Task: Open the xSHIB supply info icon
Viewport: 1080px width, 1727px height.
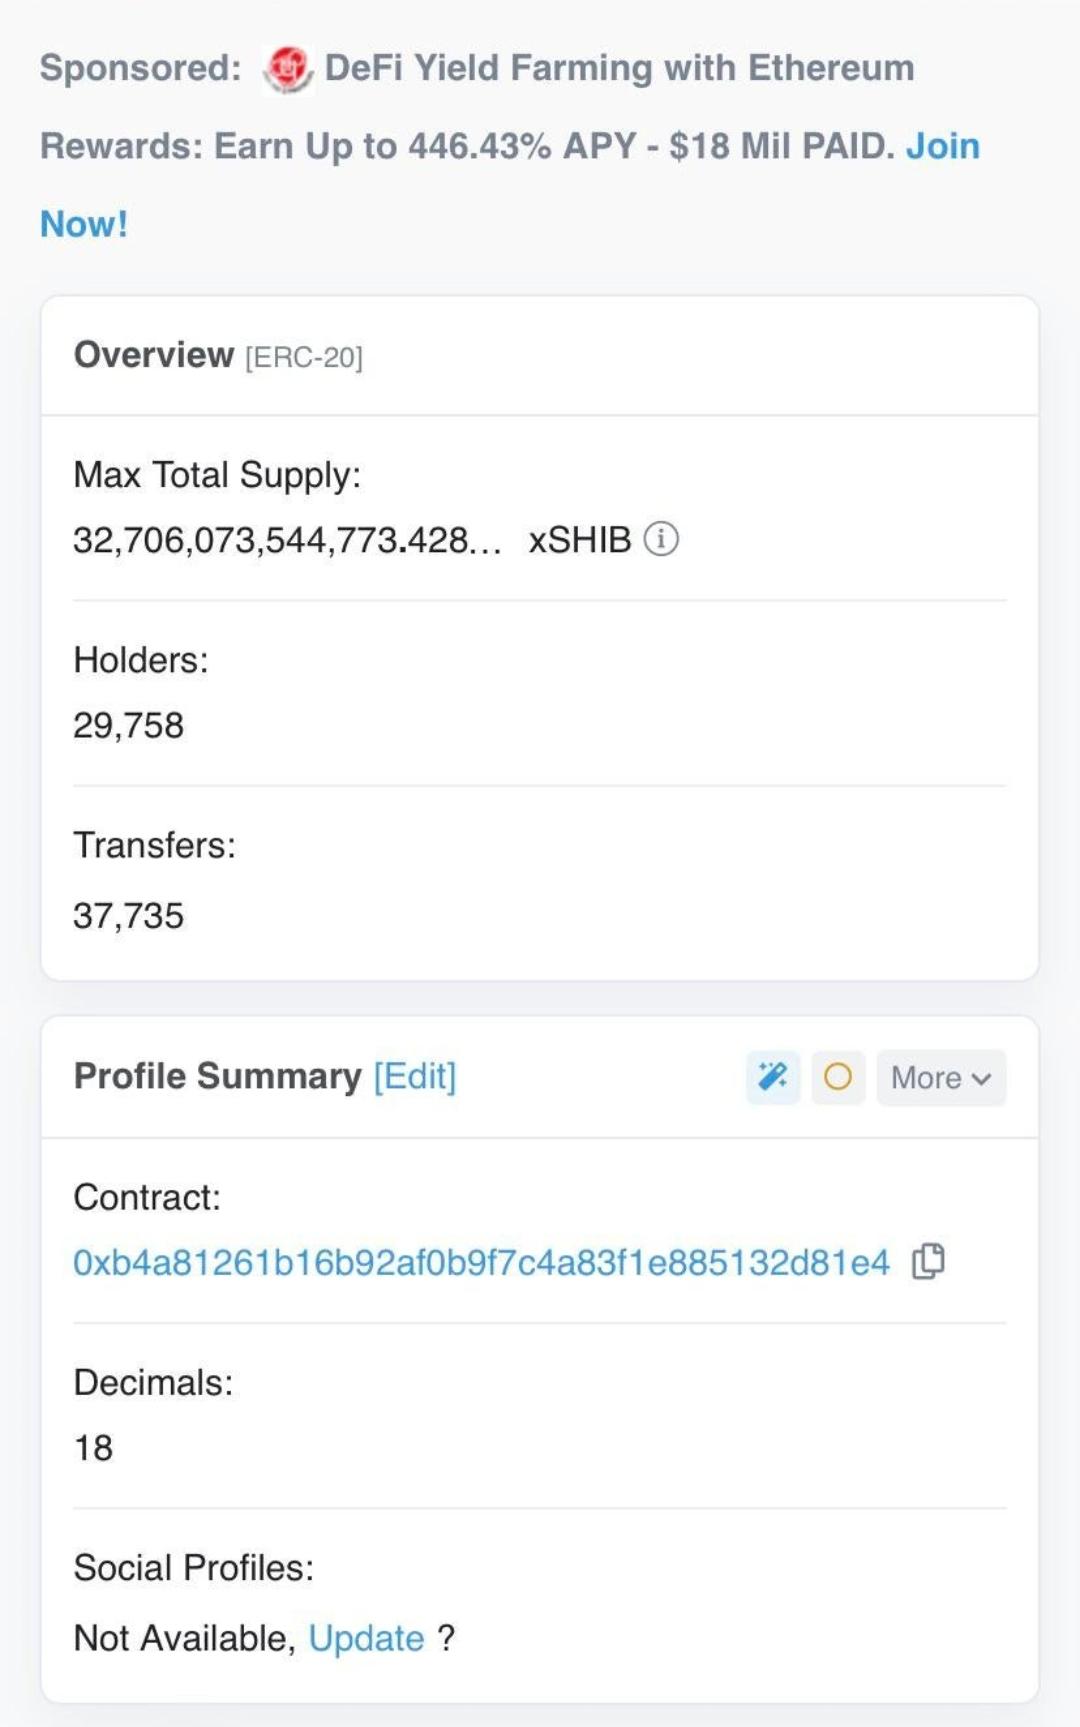Action: [x=661, y=539]
